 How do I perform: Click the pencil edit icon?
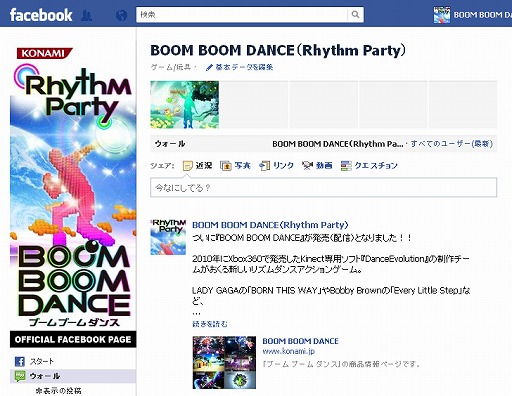pyautogui.click(x=209, y=67)
